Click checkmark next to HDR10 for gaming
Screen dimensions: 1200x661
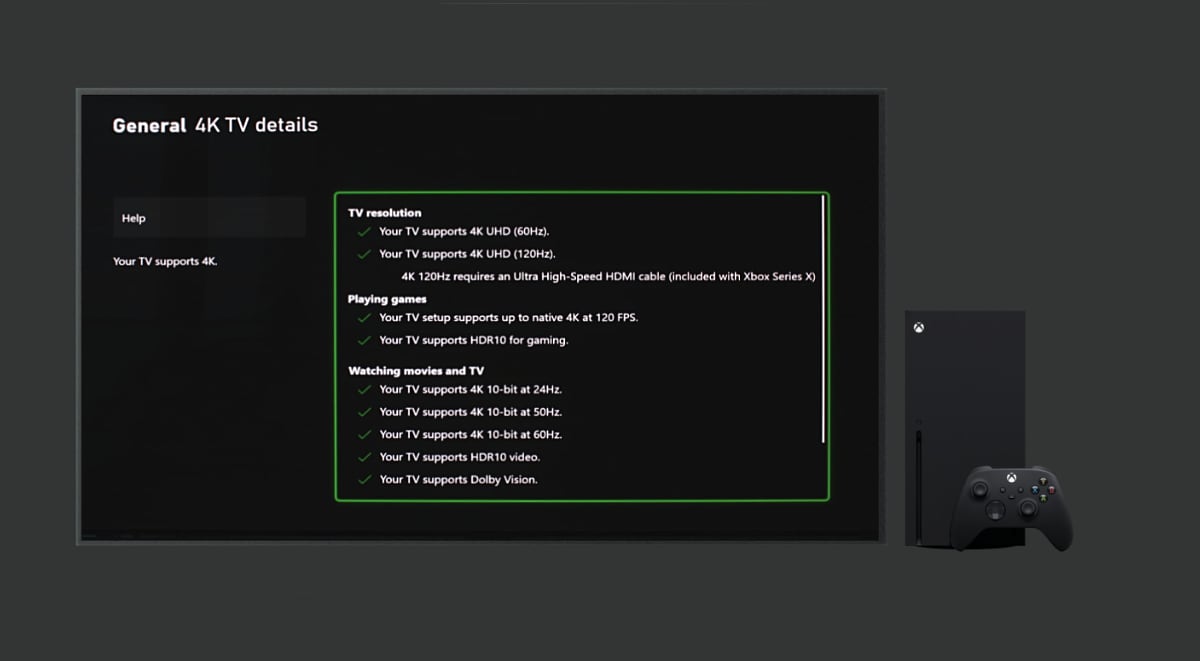tap(363, 341)
